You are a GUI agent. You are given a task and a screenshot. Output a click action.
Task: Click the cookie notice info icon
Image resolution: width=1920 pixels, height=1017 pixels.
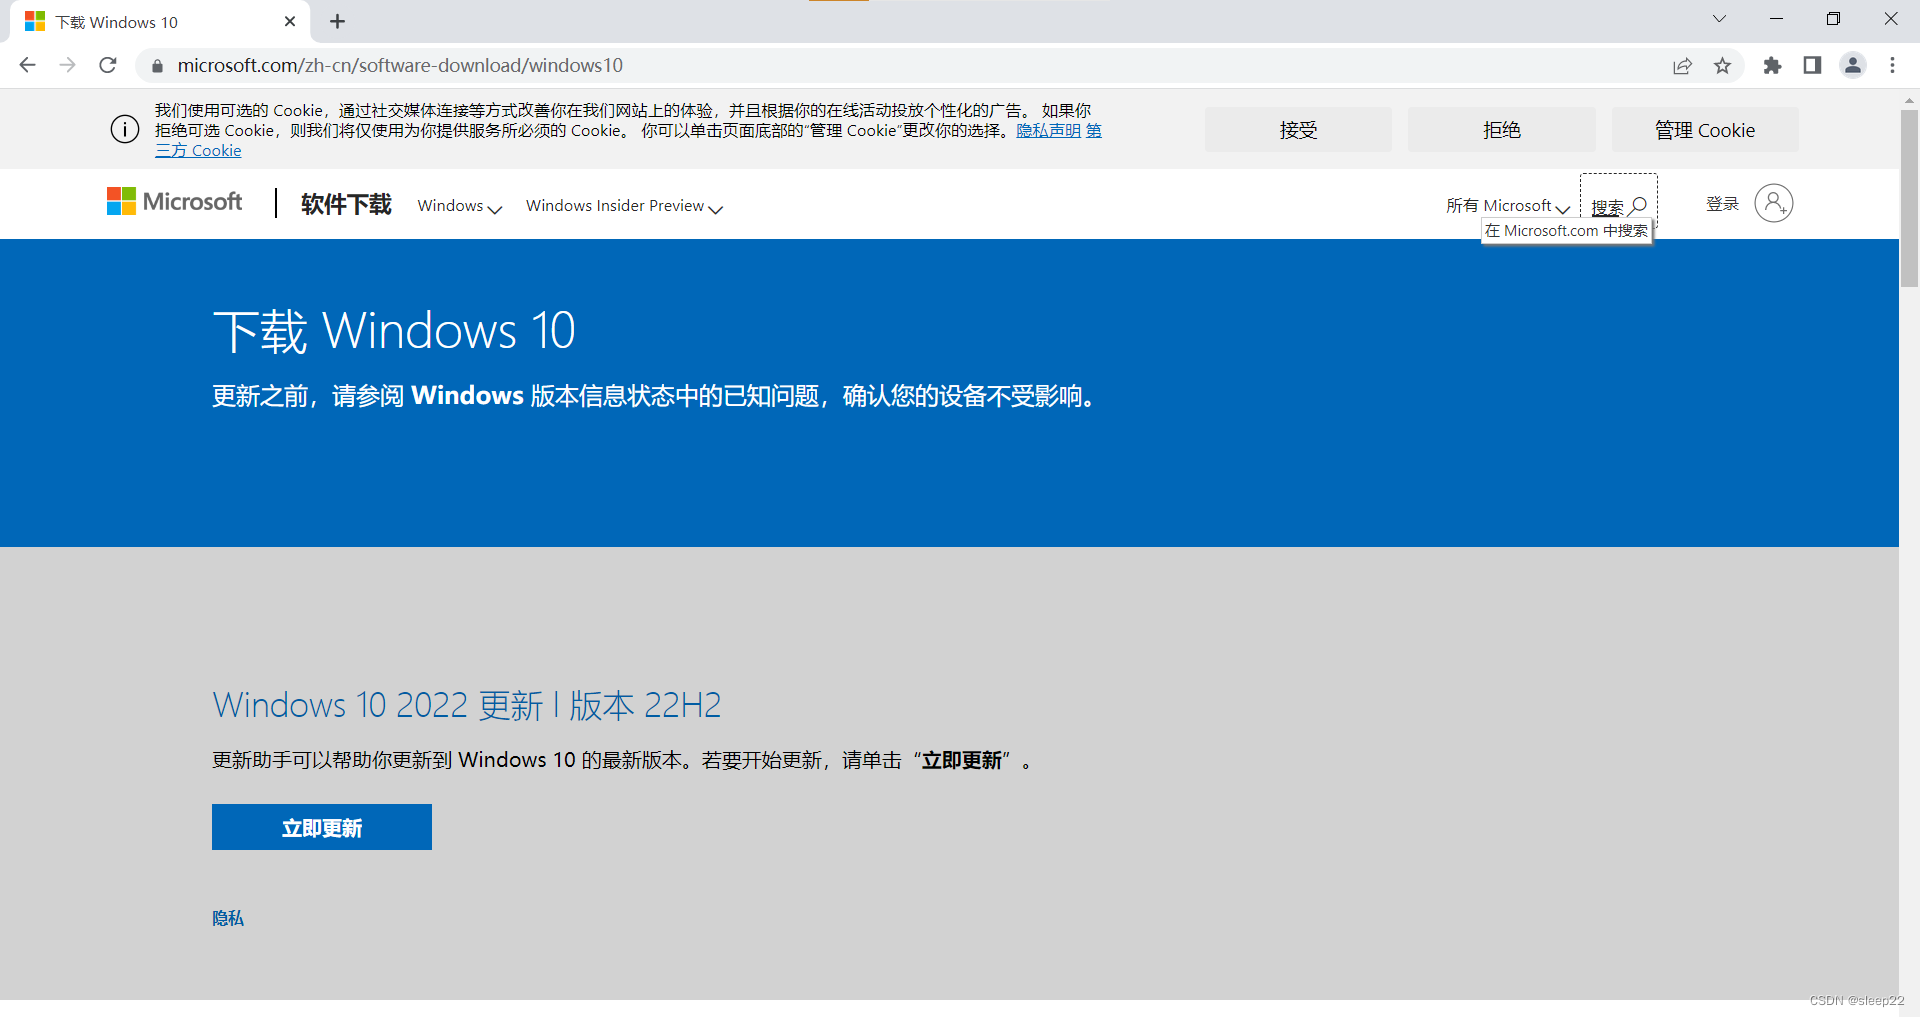click(124, 129)
